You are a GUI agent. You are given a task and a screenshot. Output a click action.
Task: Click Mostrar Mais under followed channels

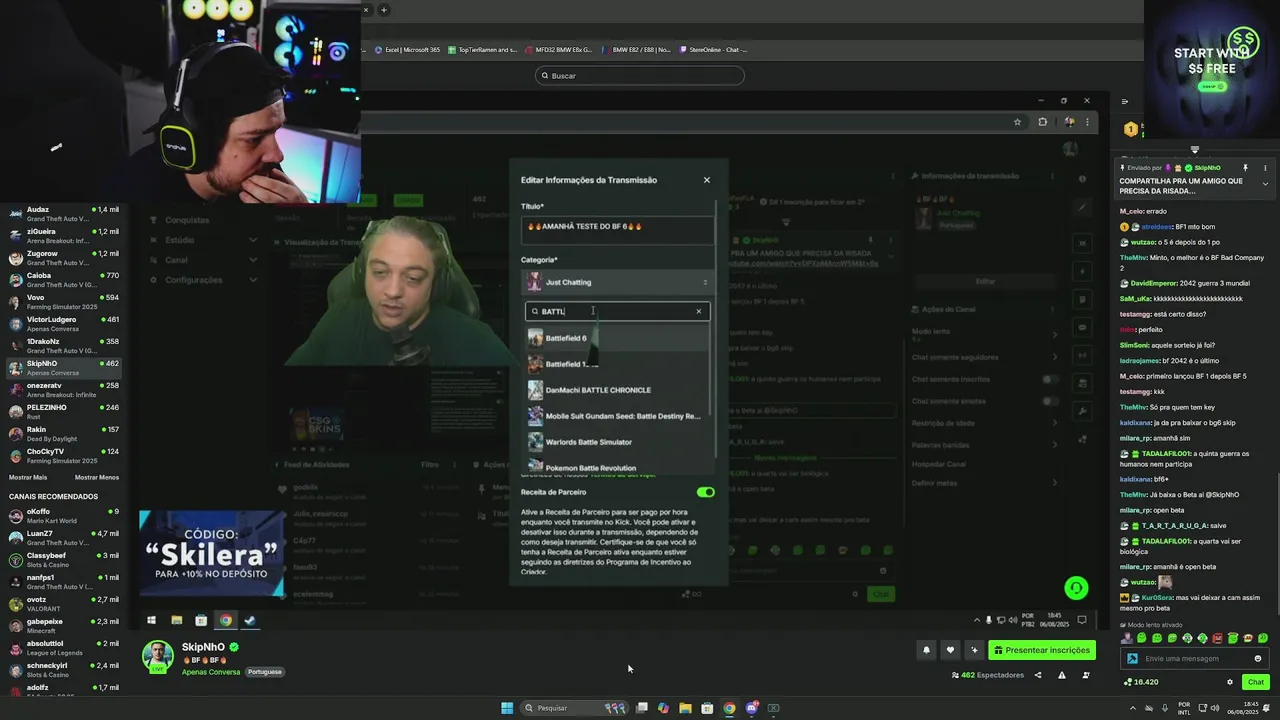click(x=28, y=477)
